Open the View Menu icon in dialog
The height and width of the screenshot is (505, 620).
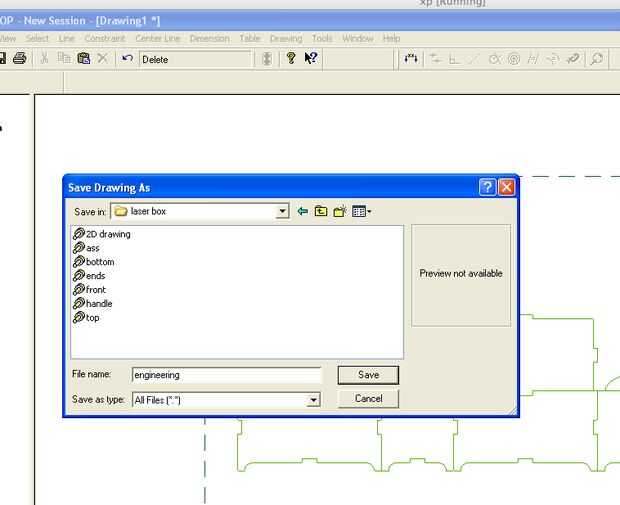pyautogui.click(x=361, y=212)
